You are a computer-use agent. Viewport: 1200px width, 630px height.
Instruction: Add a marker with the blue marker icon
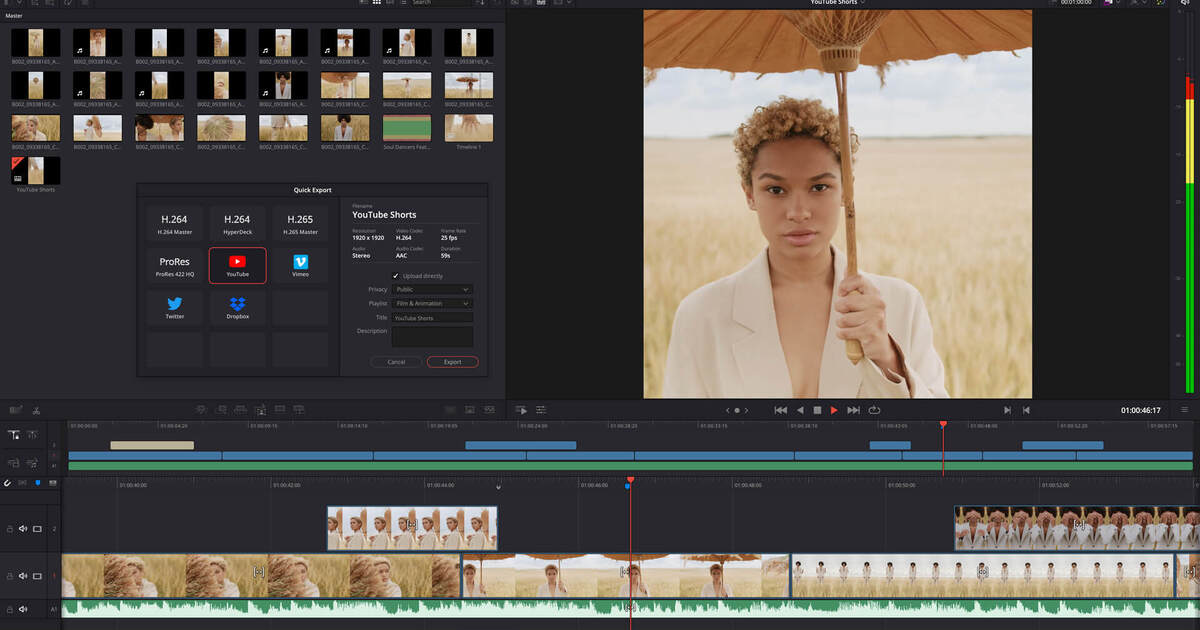pyautogui.click(x=38, y=483)
